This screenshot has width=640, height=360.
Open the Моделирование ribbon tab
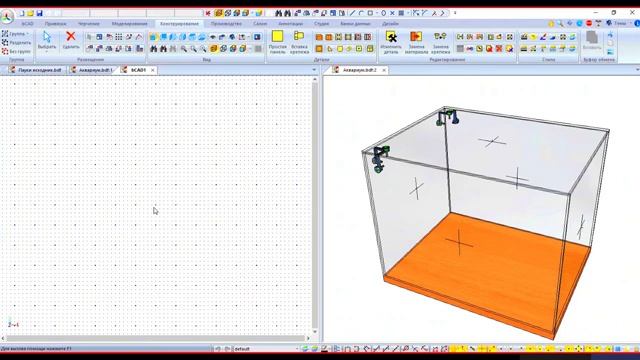point(129,24)
